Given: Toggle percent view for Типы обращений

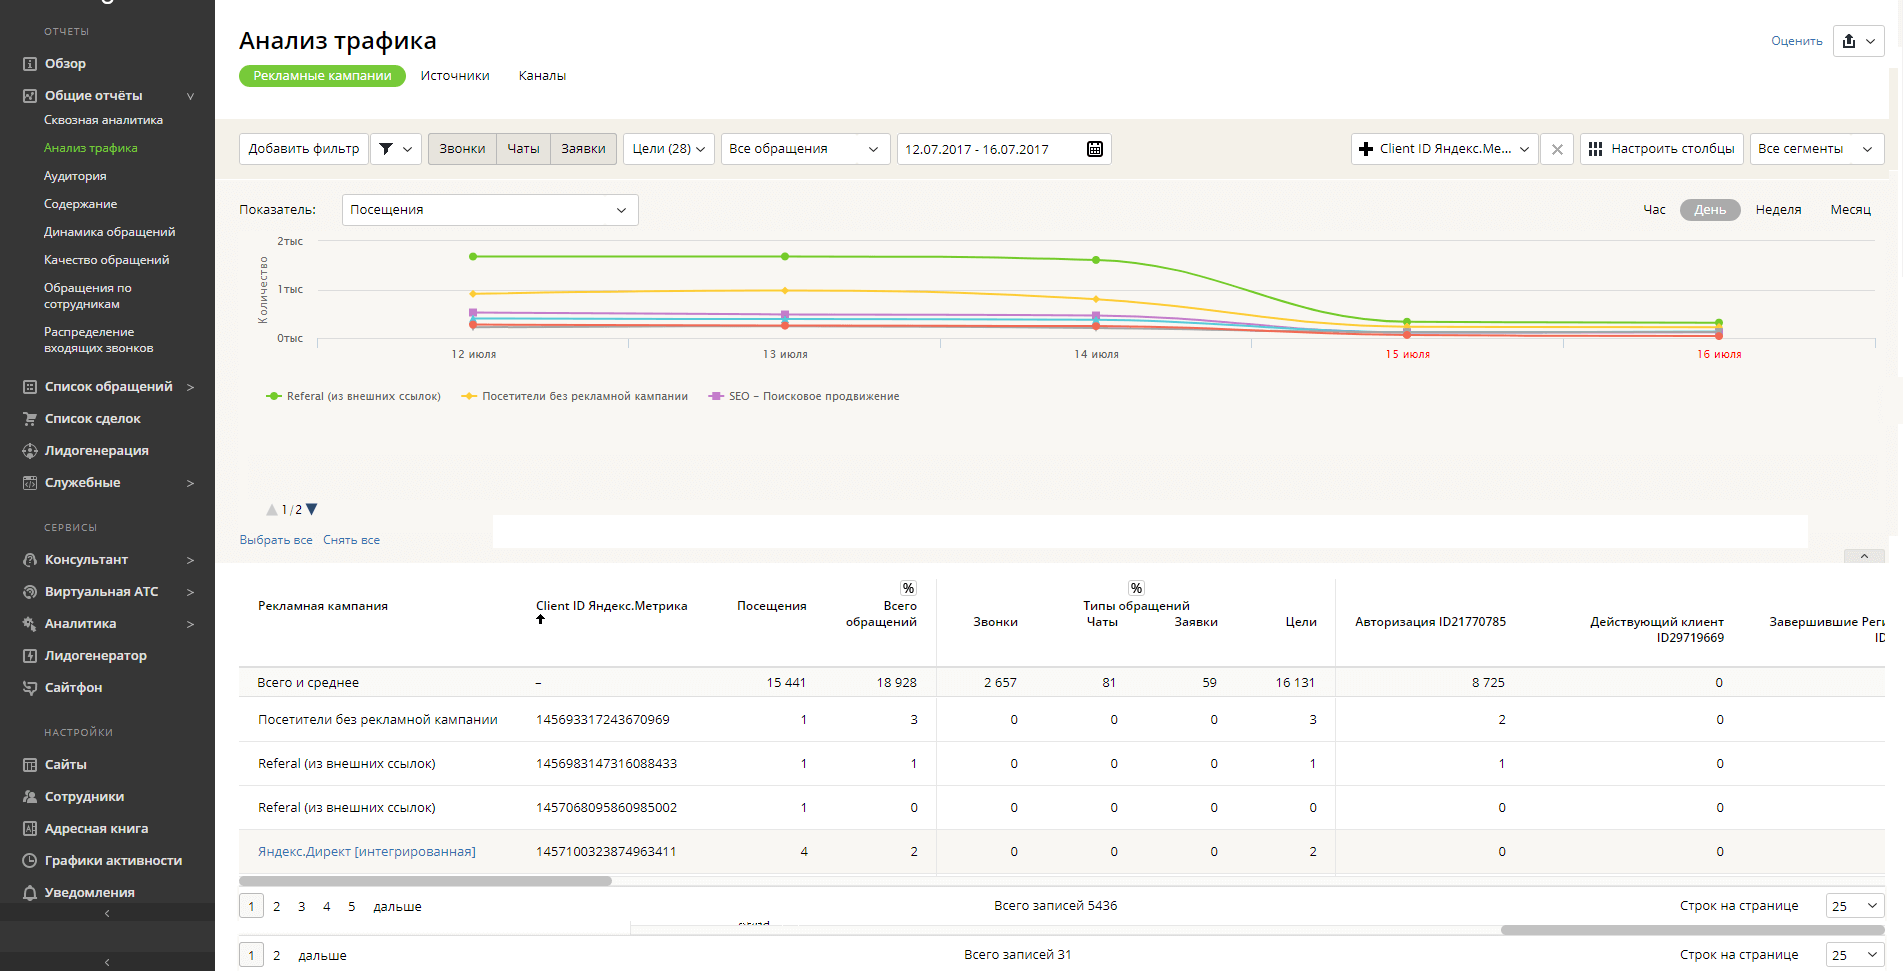Looking at the screenshot, I should (1136, 588).
